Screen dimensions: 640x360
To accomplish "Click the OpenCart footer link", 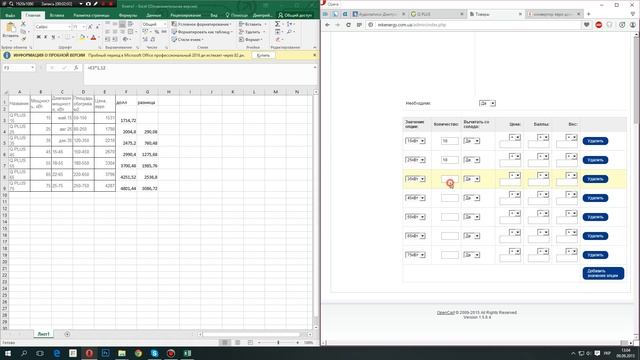I will pyautogui.click(x=445, y=312).
